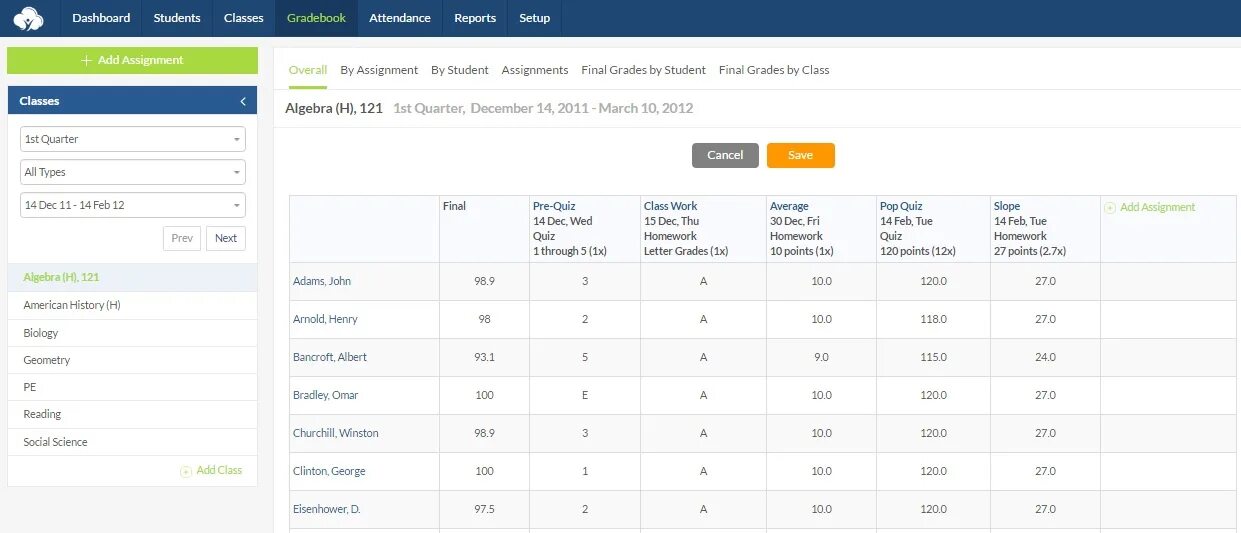This screenshot has height=533, width=1241.
Task: Open the Attendance menu
Action: click(x=399, y=18)
